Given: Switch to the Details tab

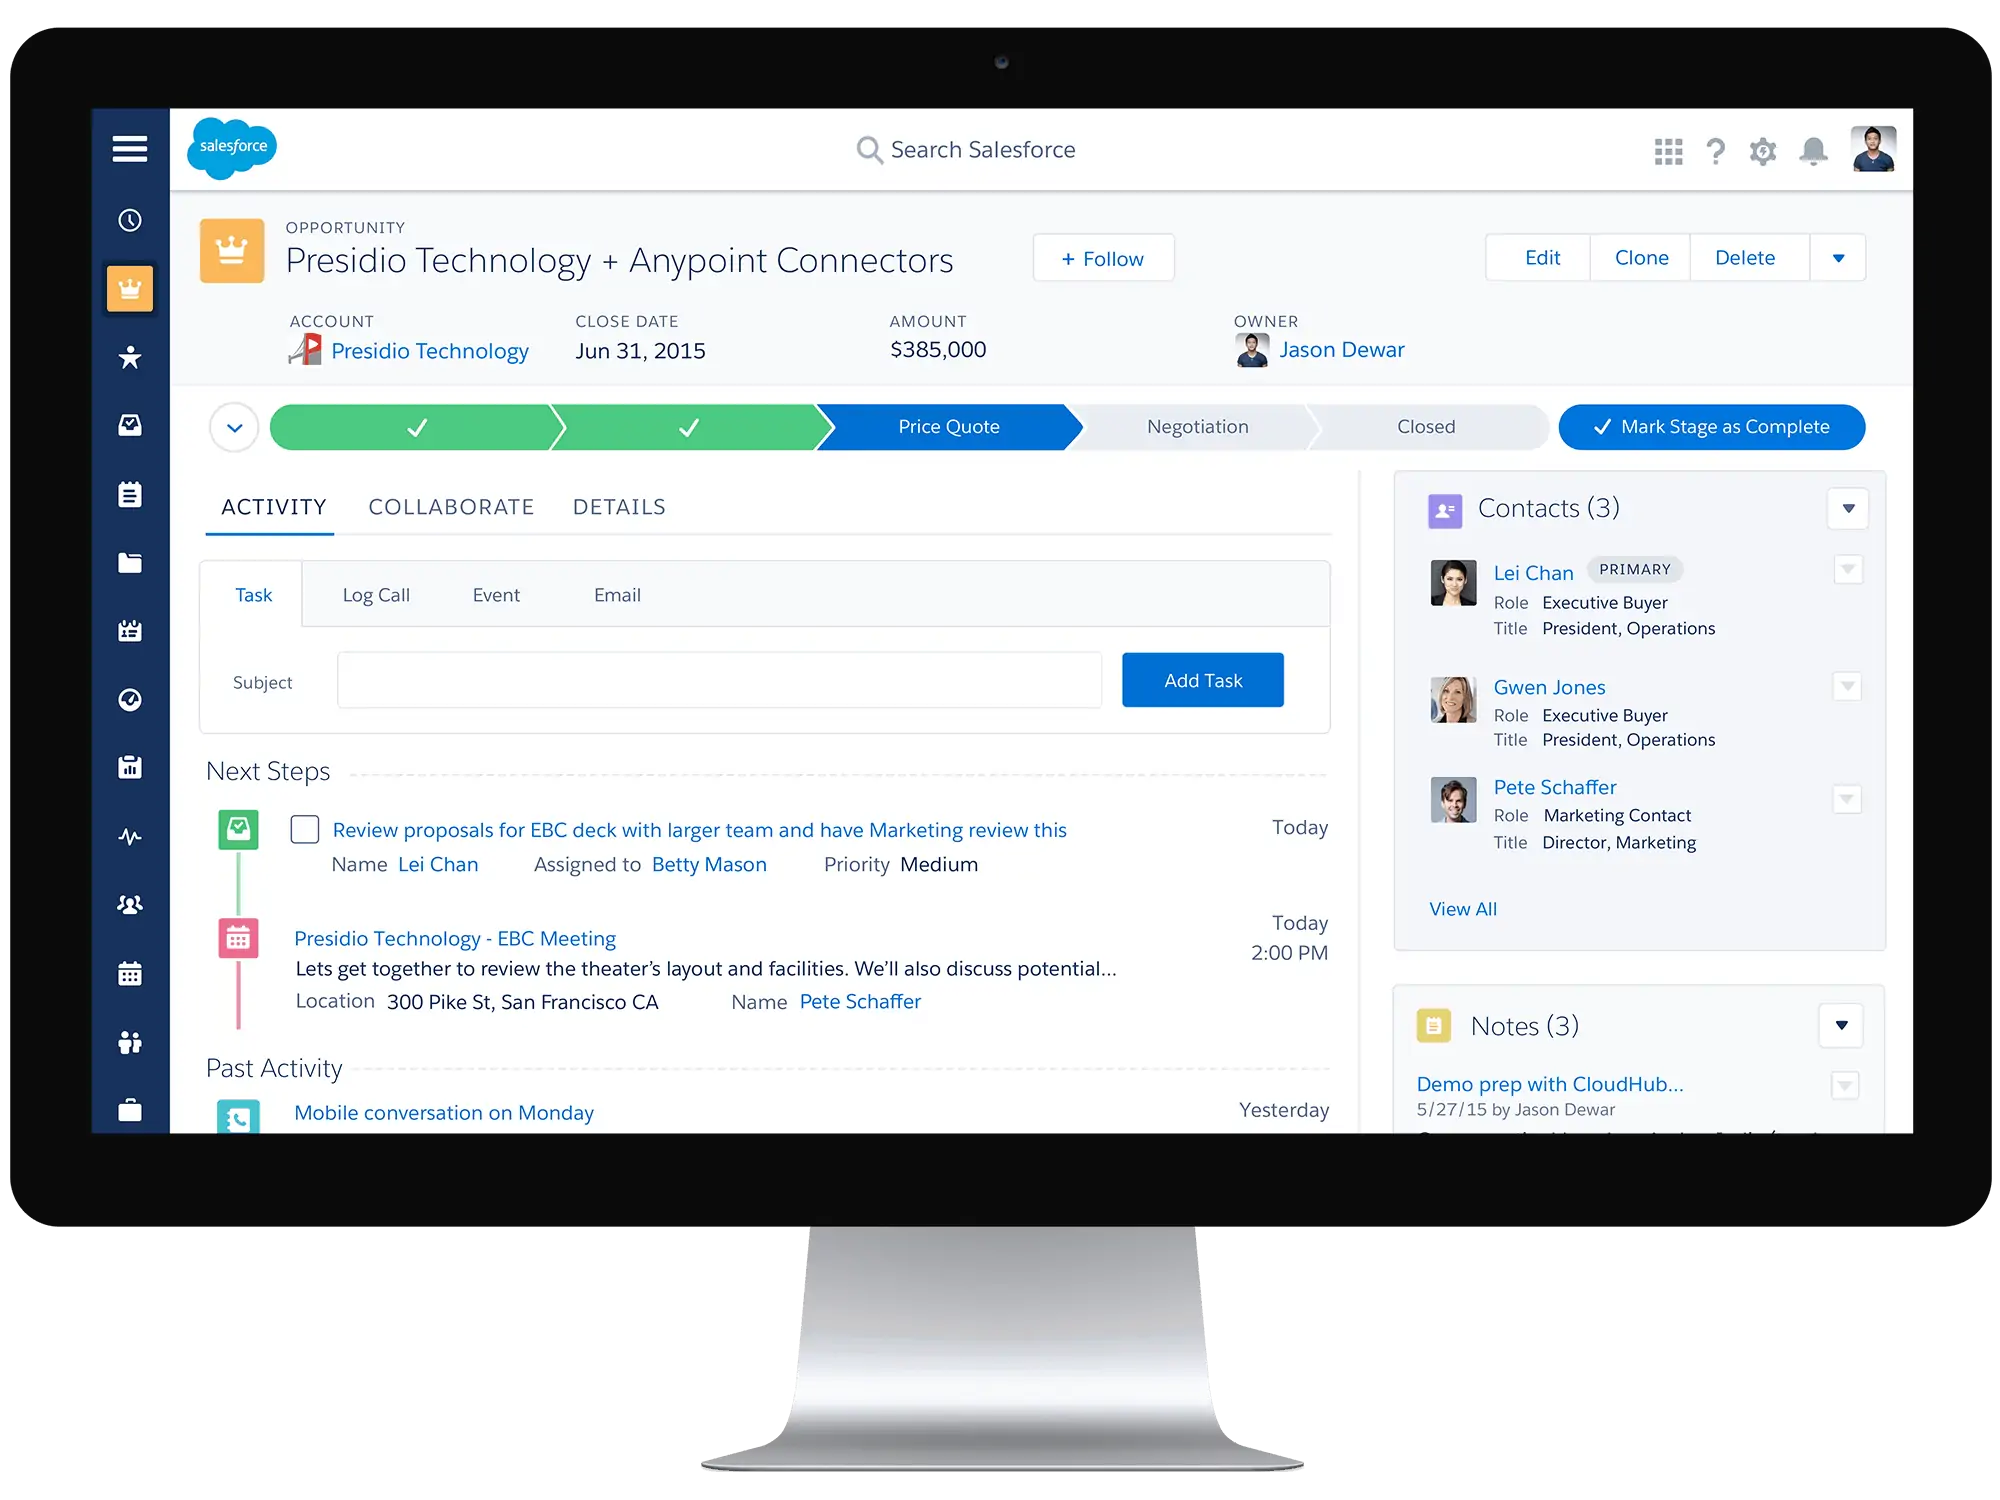Looking at the screenshot, I should [x=619, y=506].
